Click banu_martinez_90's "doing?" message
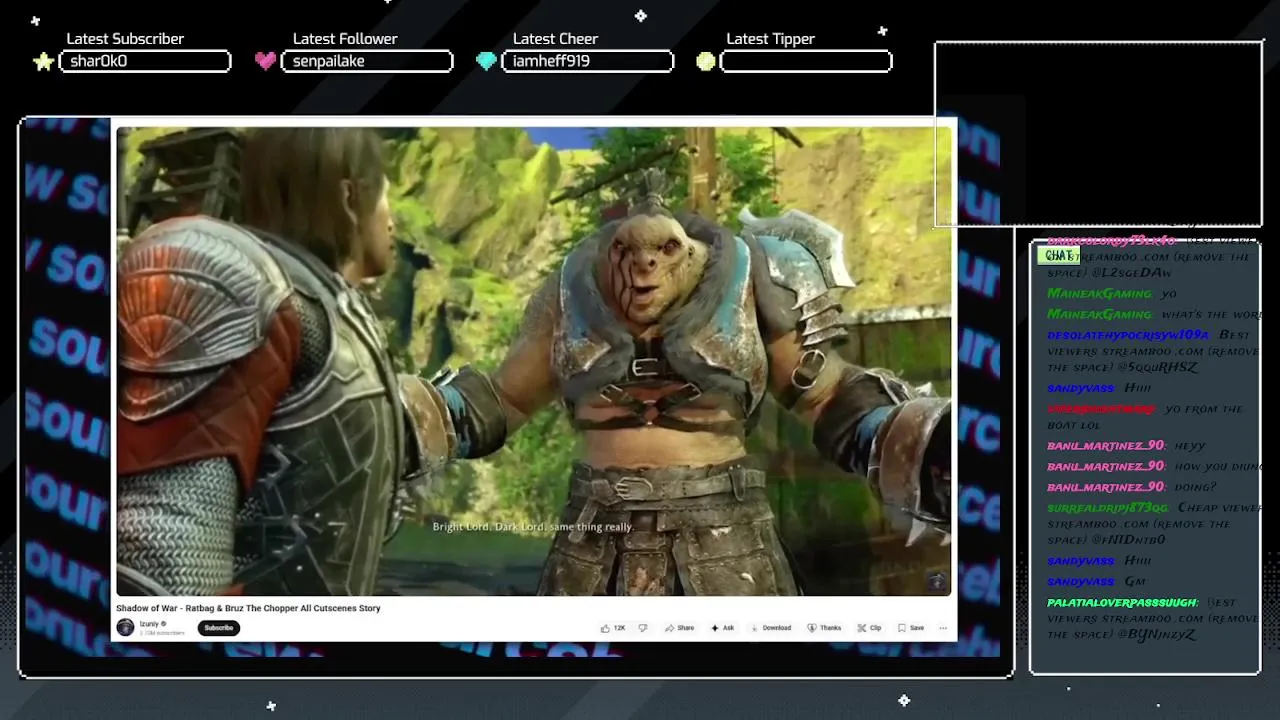Viewport: 1280px width, 720px height. point(1195,487)
